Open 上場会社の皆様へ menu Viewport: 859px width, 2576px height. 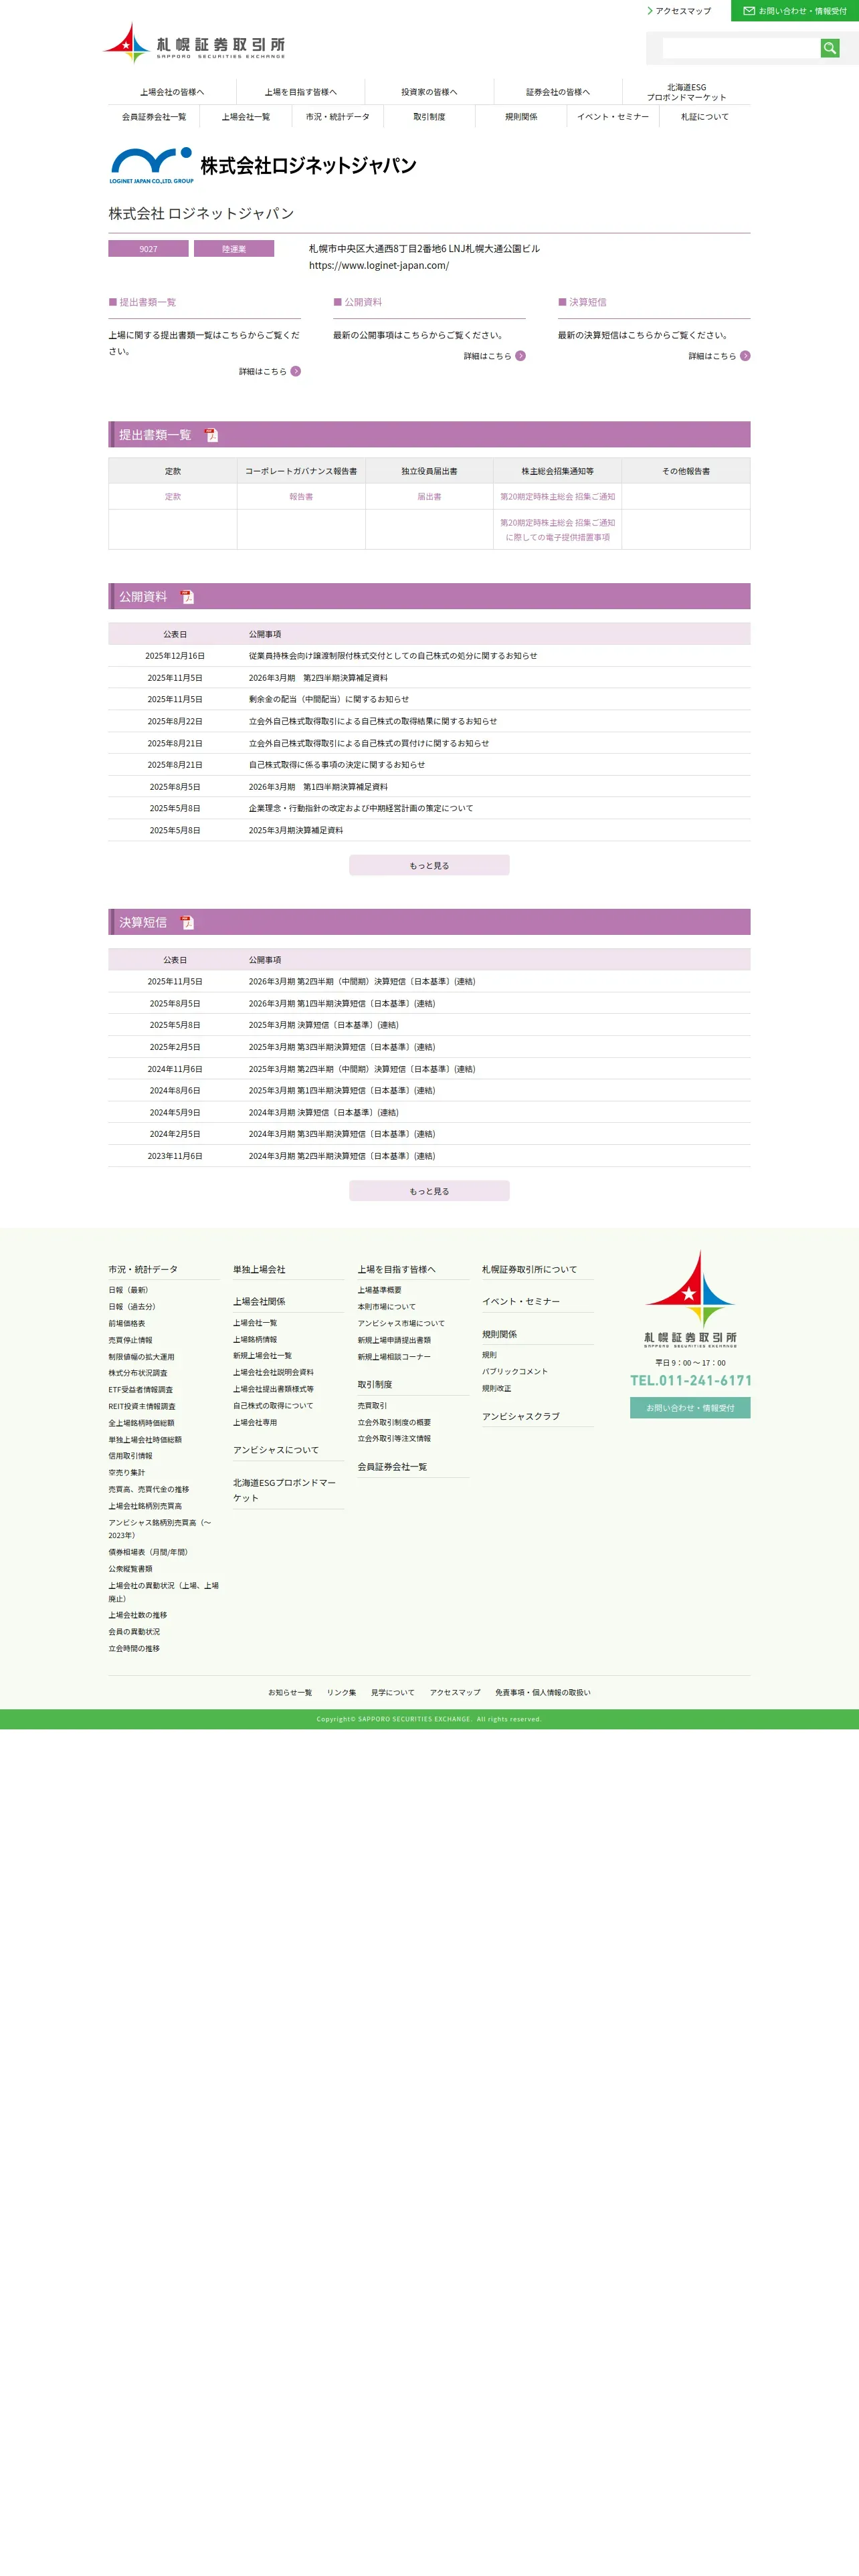(172, 92)
